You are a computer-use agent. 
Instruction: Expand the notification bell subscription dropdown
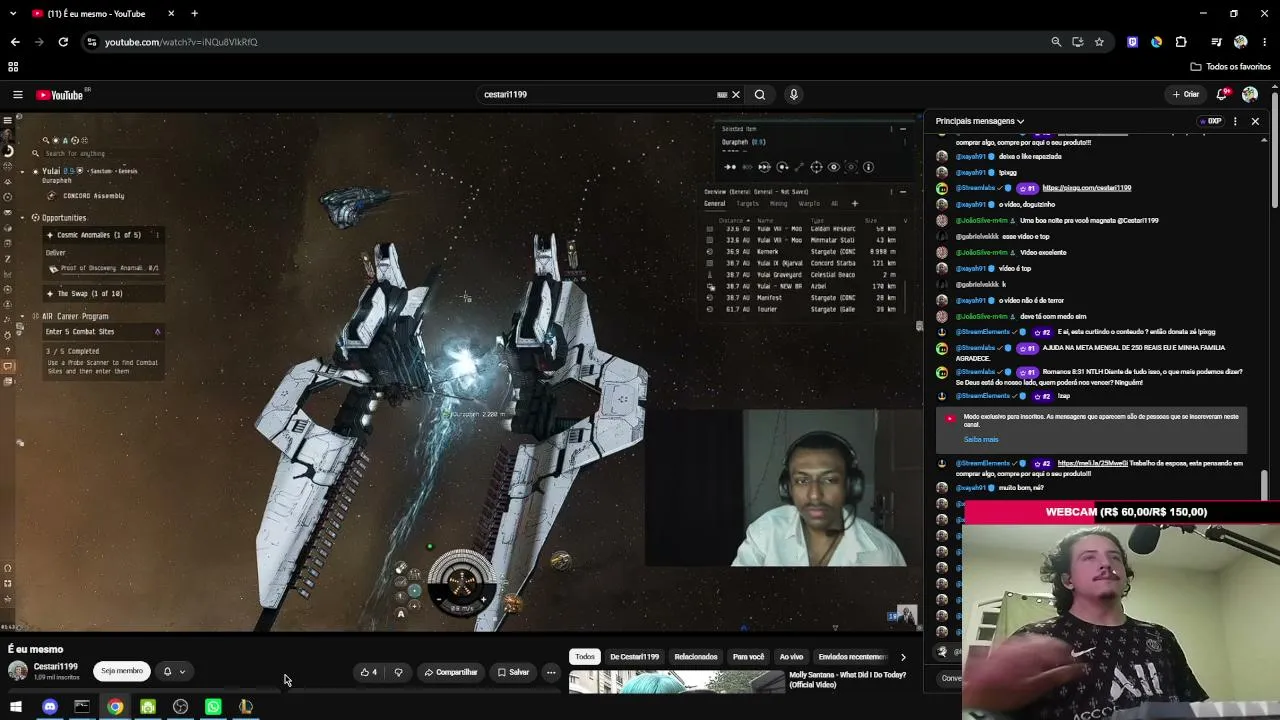pos(174,672)
